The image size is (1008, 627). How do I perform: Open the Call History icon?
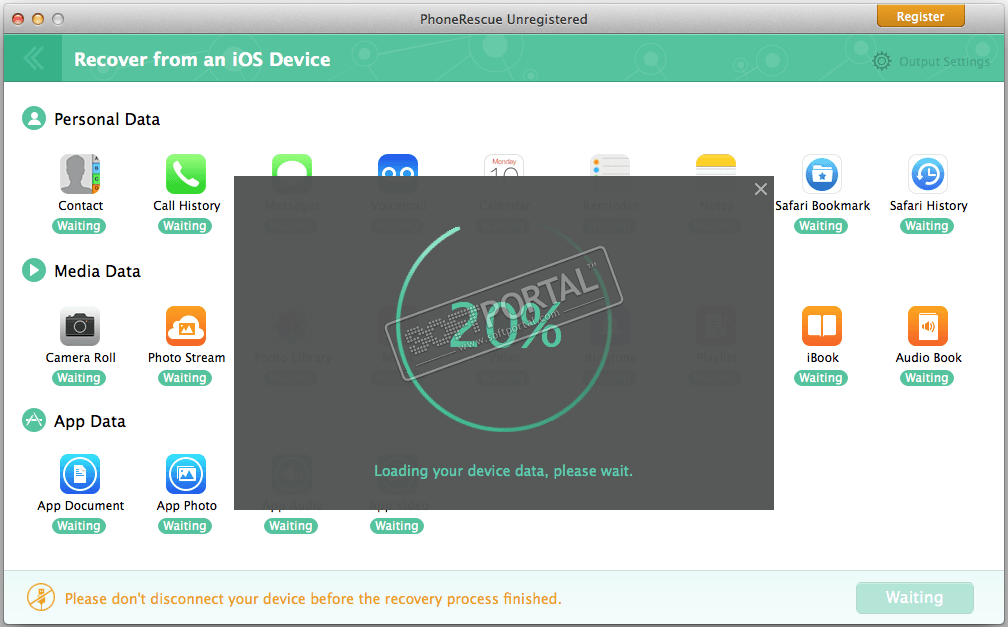pos(186,174)
